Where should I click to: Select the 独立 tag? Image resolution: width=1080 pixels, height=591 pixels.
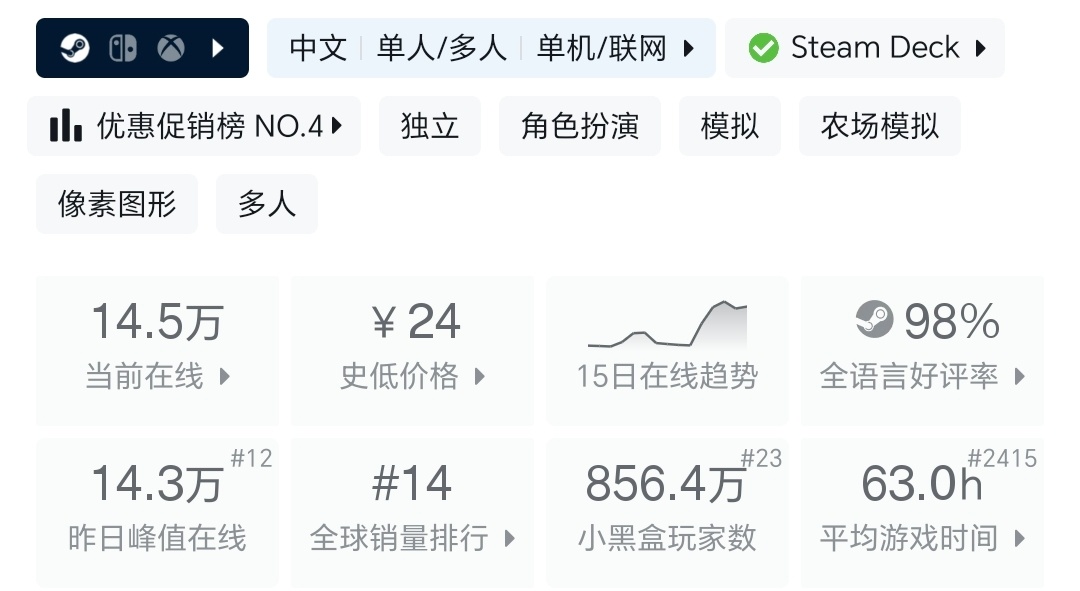tap(430, 126)
